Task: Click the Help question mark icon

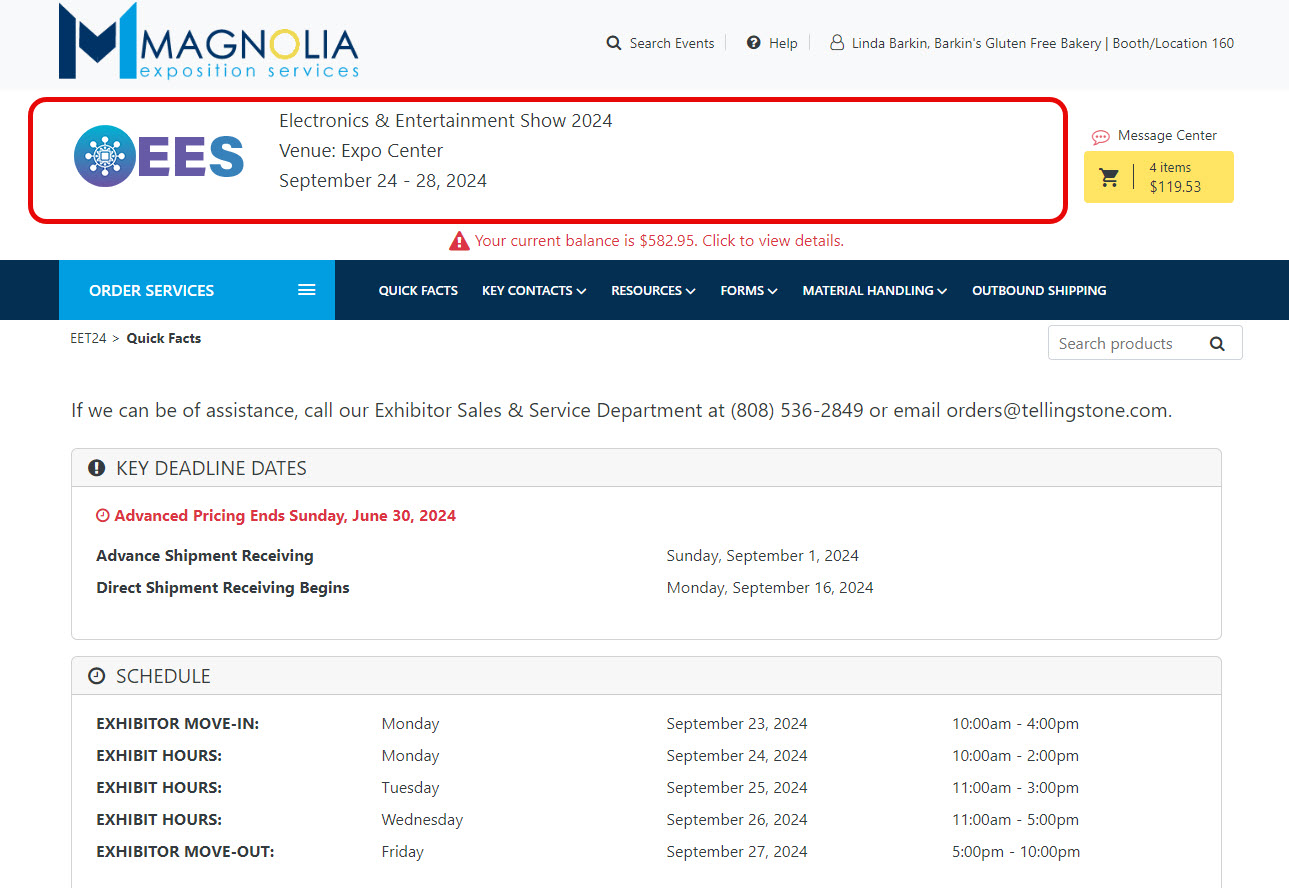Action: [754, 43]
